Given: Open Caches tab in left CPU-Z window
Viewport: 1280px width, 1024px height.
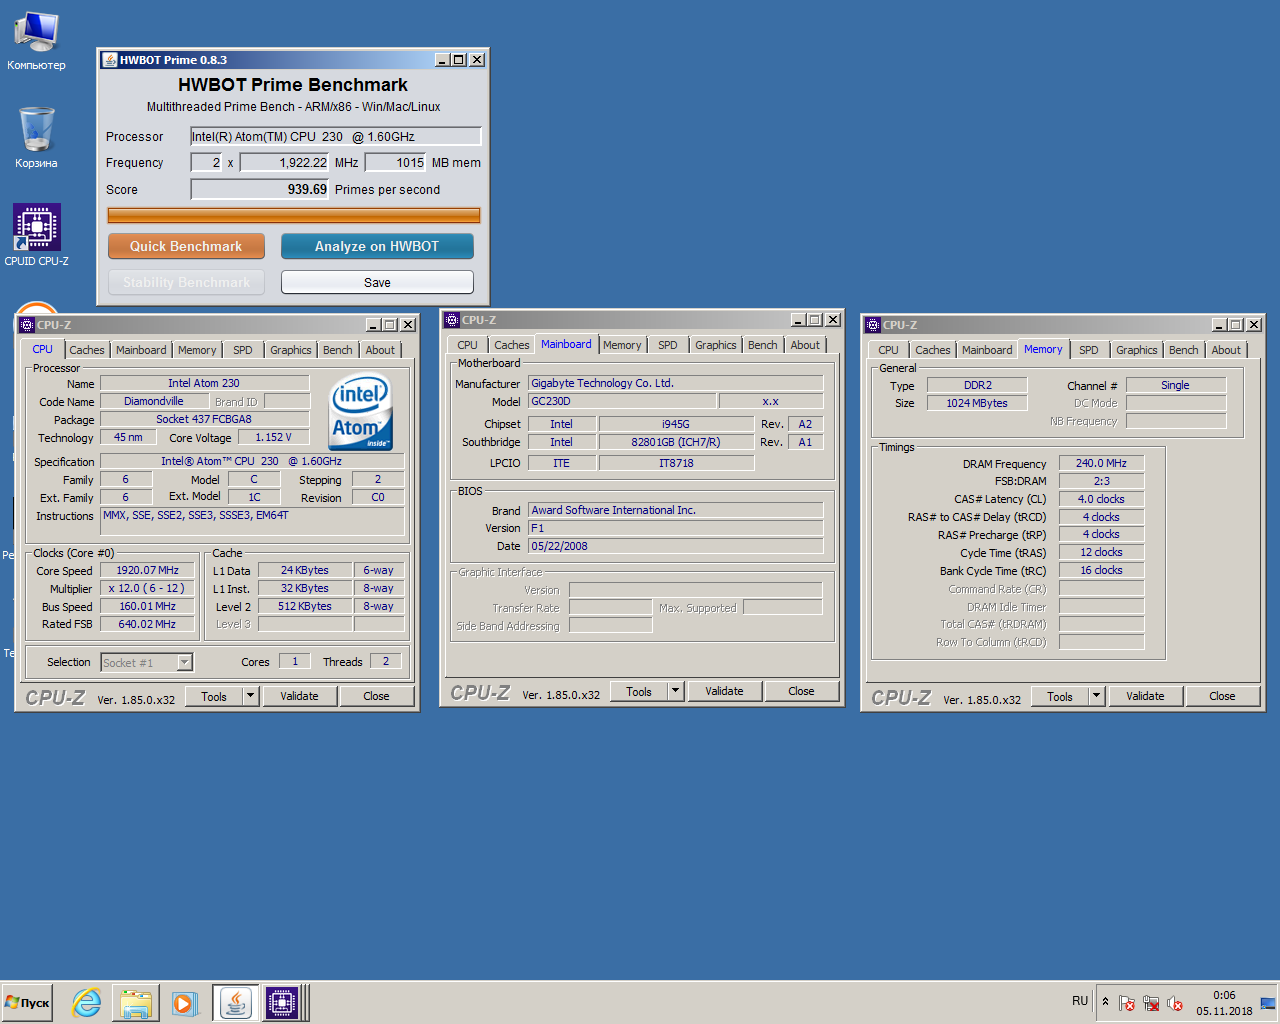Looking at the screenshot, I should click(87, 350).
